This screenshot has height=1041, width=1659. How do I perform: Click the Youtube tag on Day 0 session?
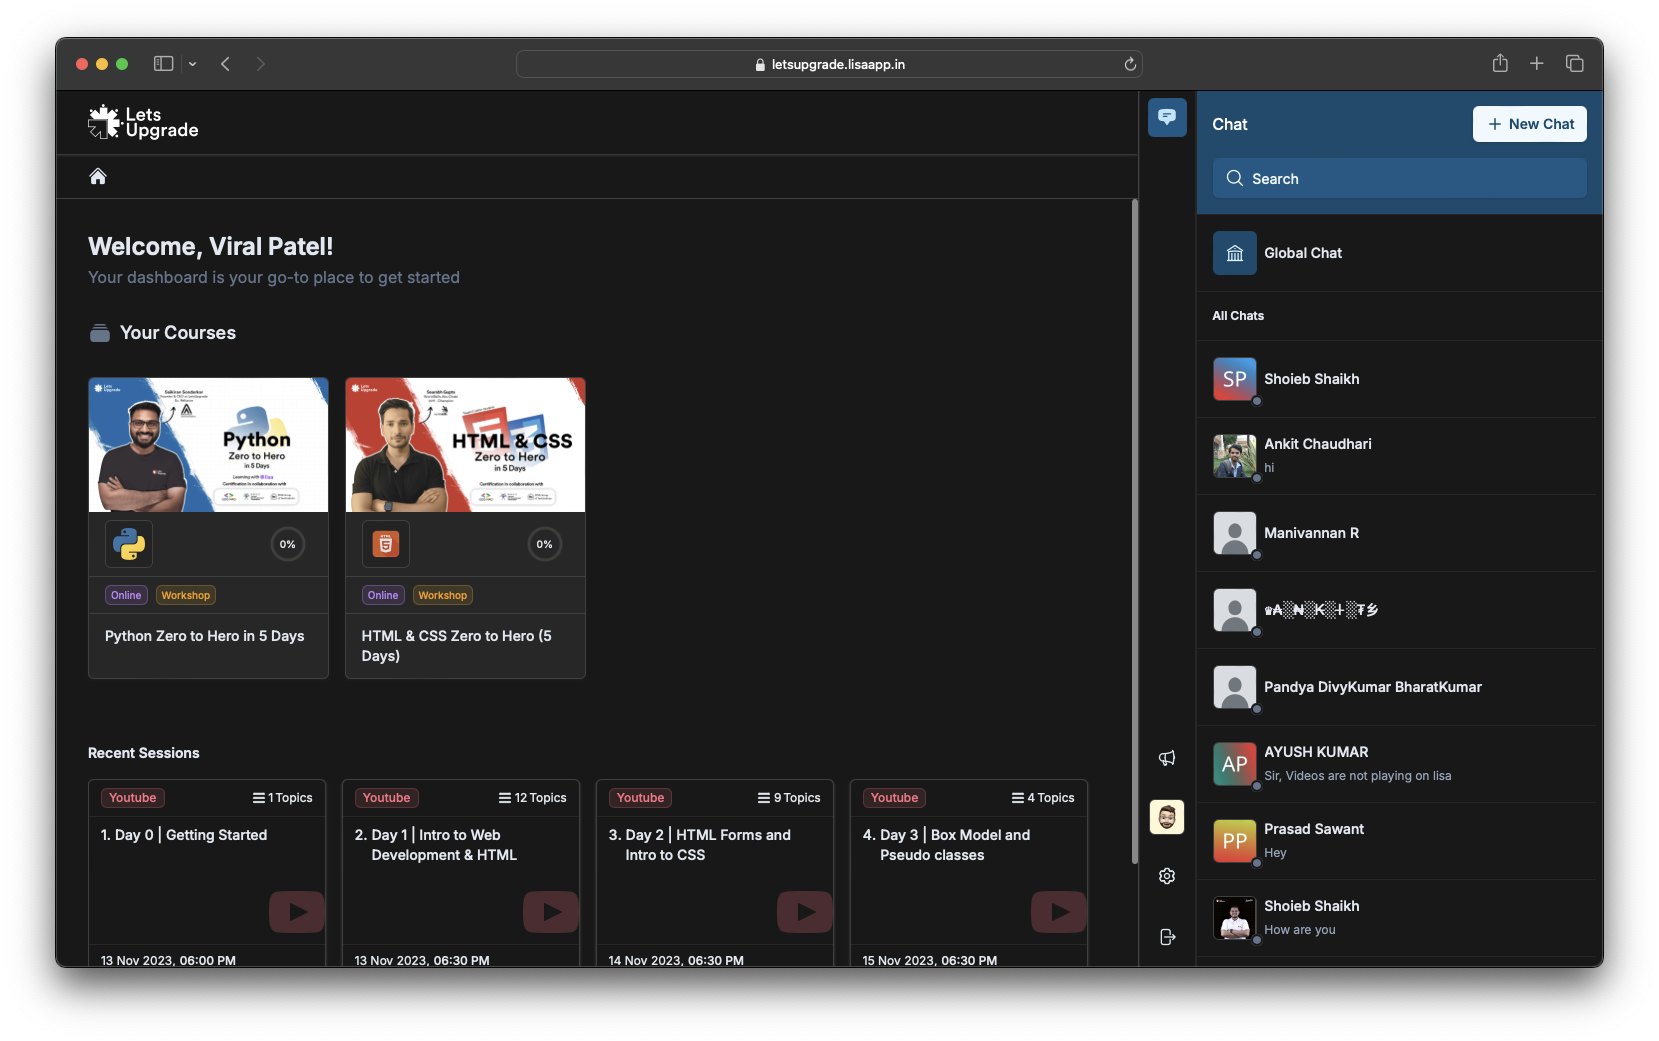click(133, 798)
